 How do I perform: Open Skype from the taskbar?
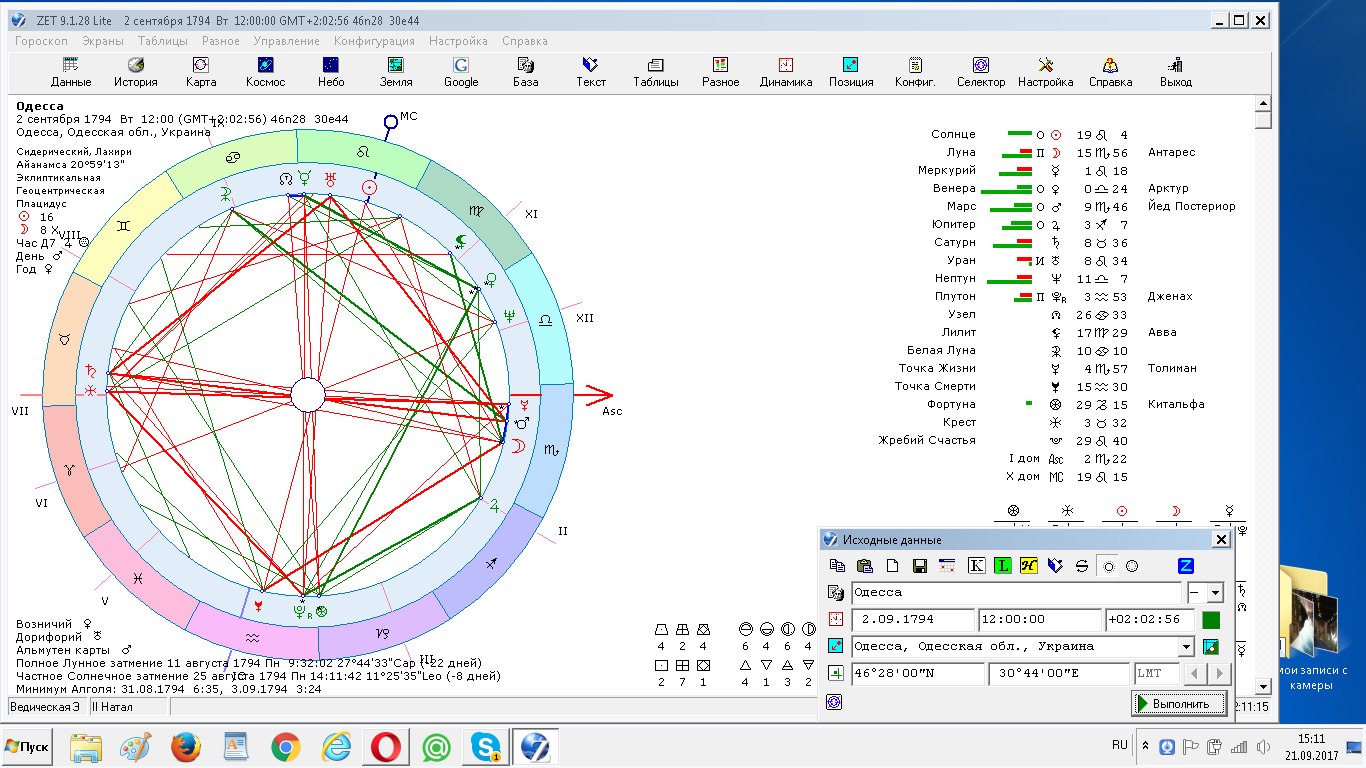tap(486, 747)
